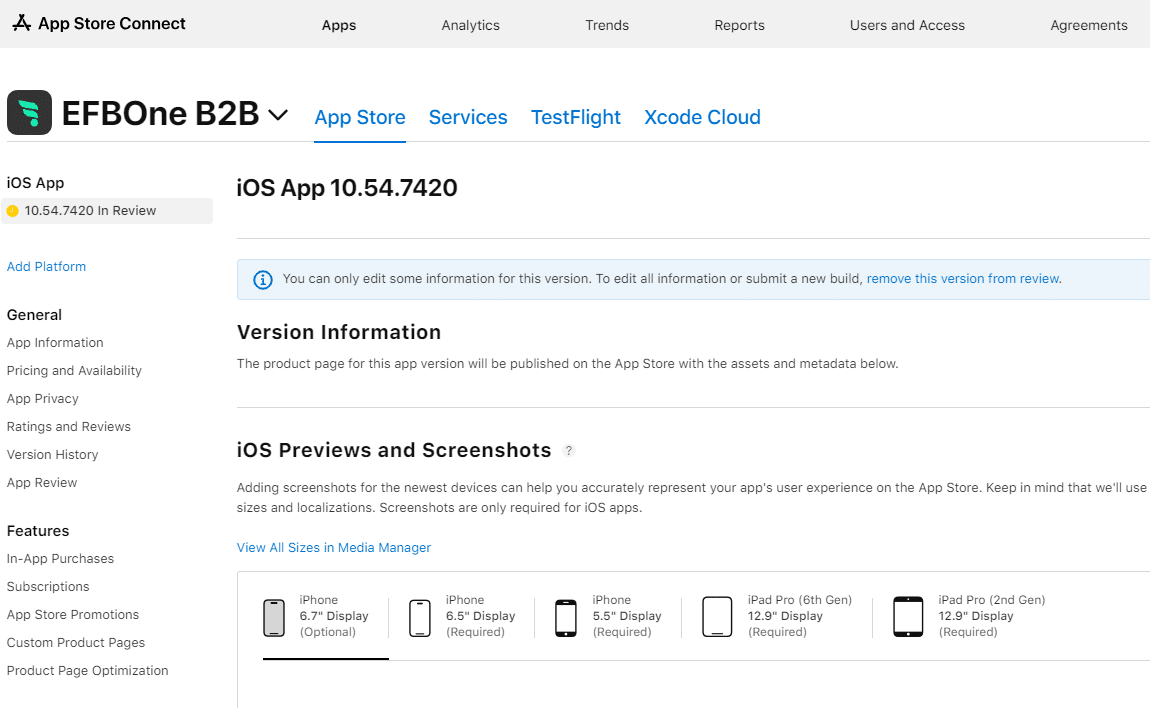Open Product Page Optimization in the sidebar

tap(87, 671)
